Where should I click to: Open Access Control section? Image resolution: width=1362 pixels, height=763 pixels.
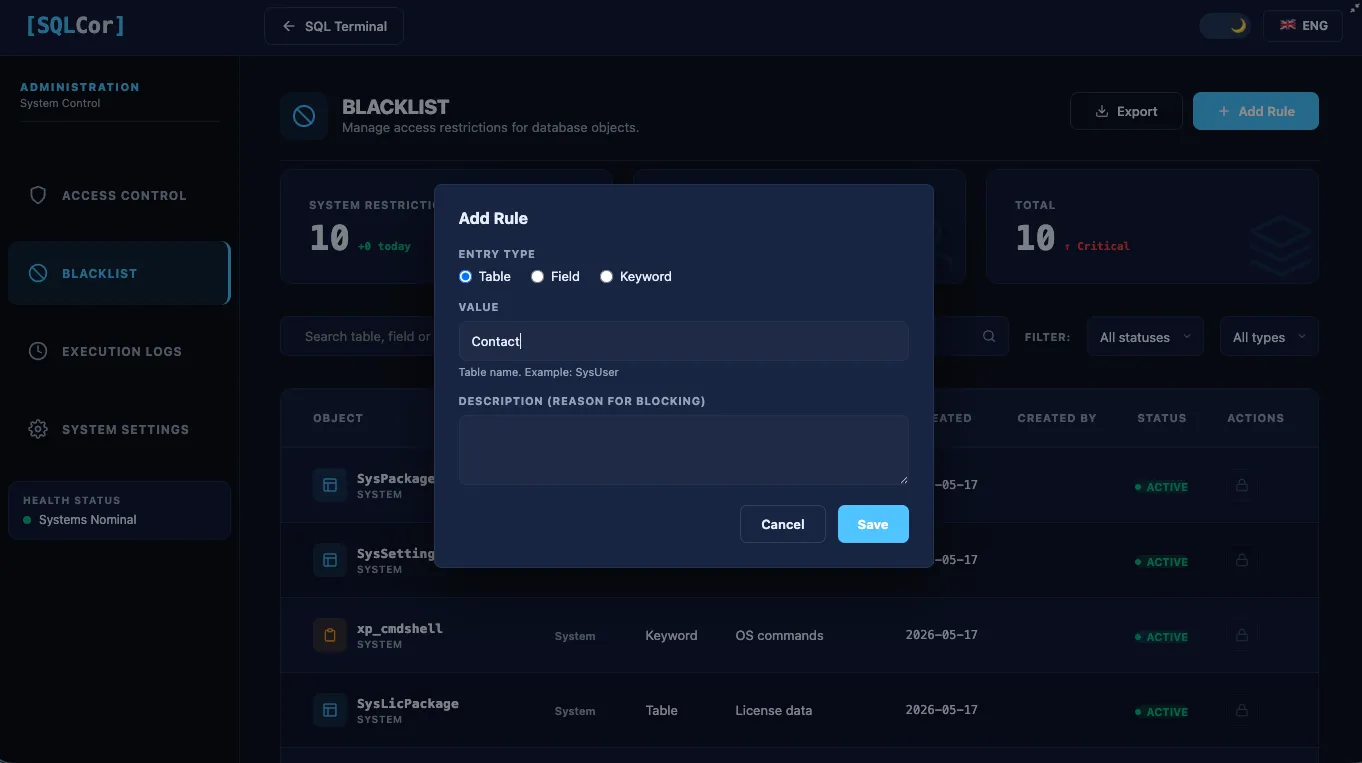(119, 195)
